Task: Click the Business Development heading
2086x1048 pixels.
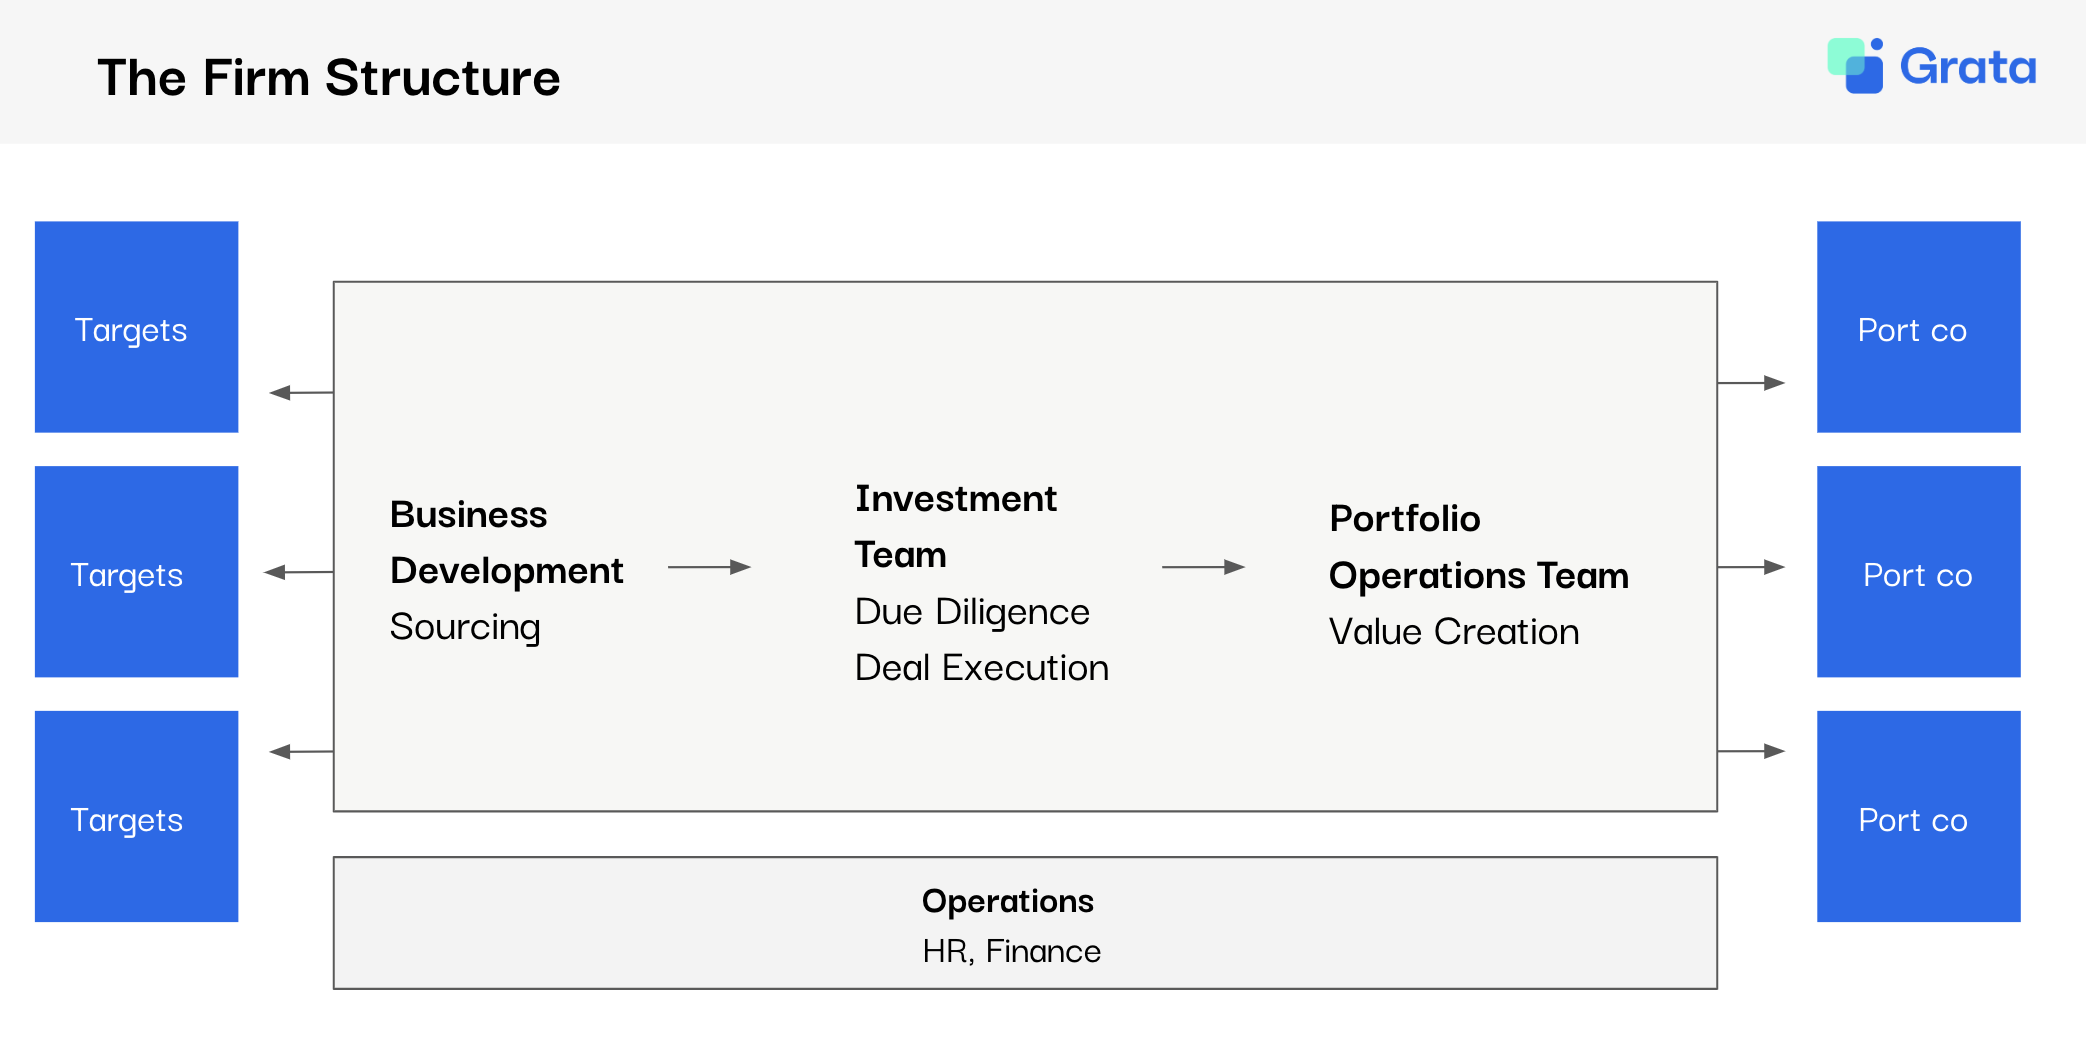Action: (506, 542)
